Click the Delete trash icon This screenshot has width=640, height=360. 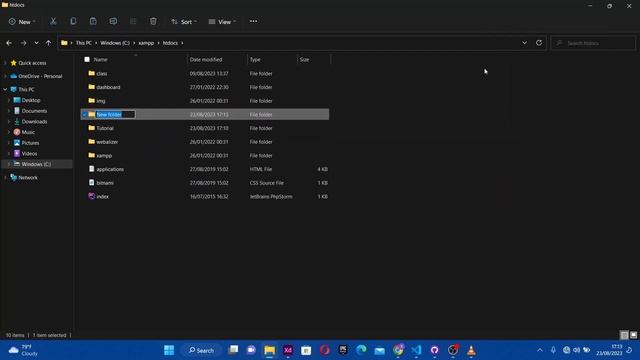(153, 21)
